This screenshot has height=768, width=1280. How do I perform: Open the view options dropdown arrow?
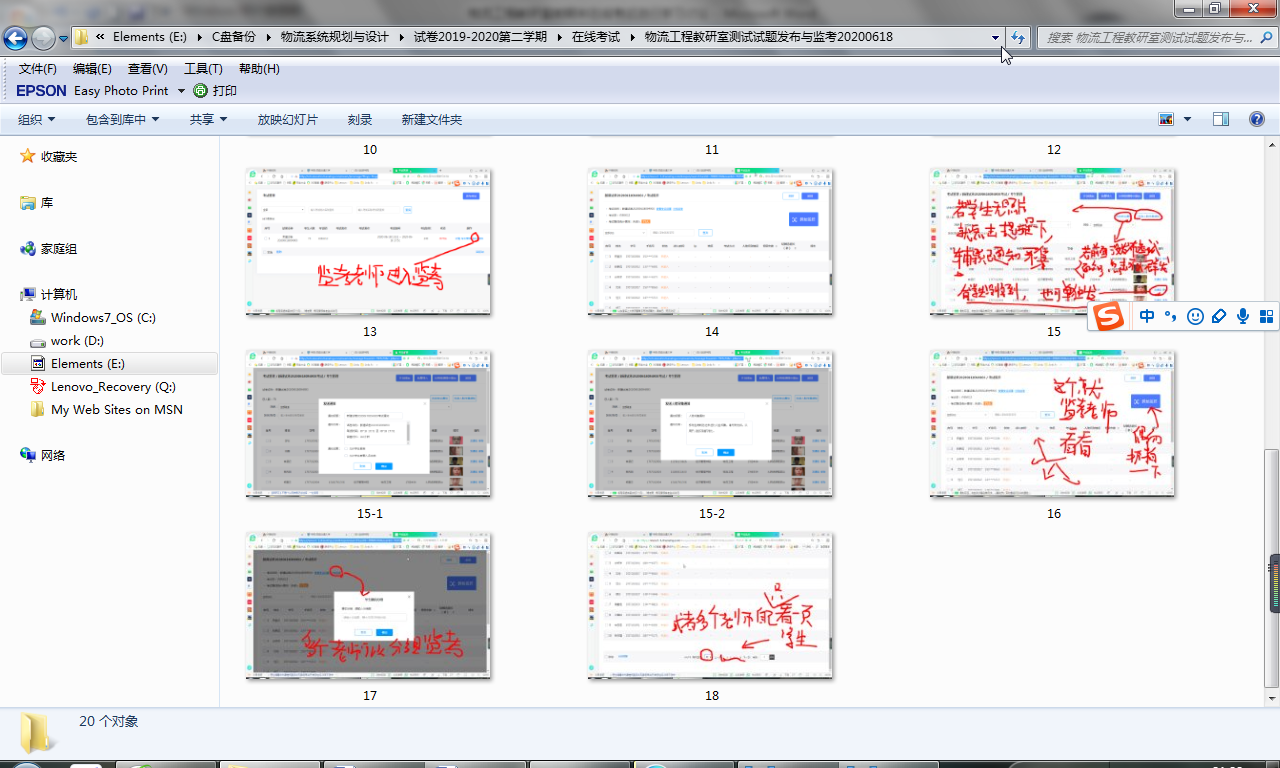click(x=1187, y=119)
